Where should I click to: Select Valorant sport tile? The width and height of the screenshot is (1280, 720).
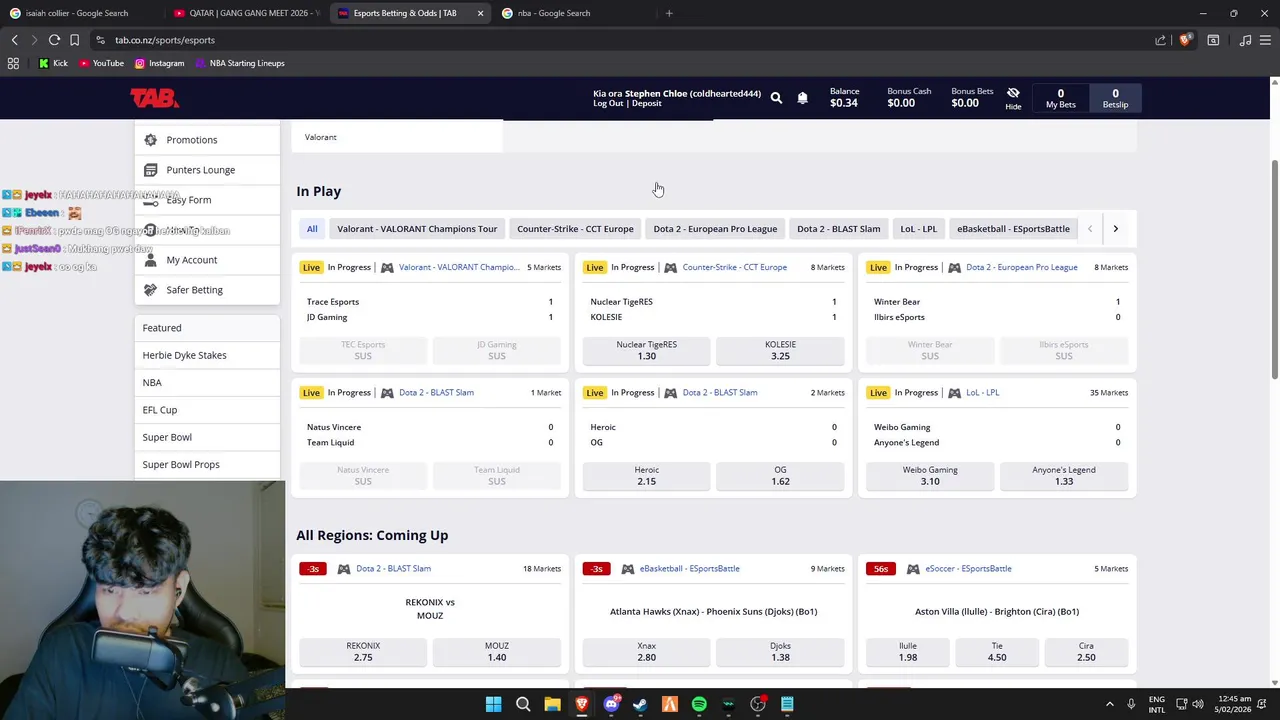pos(397,137)
